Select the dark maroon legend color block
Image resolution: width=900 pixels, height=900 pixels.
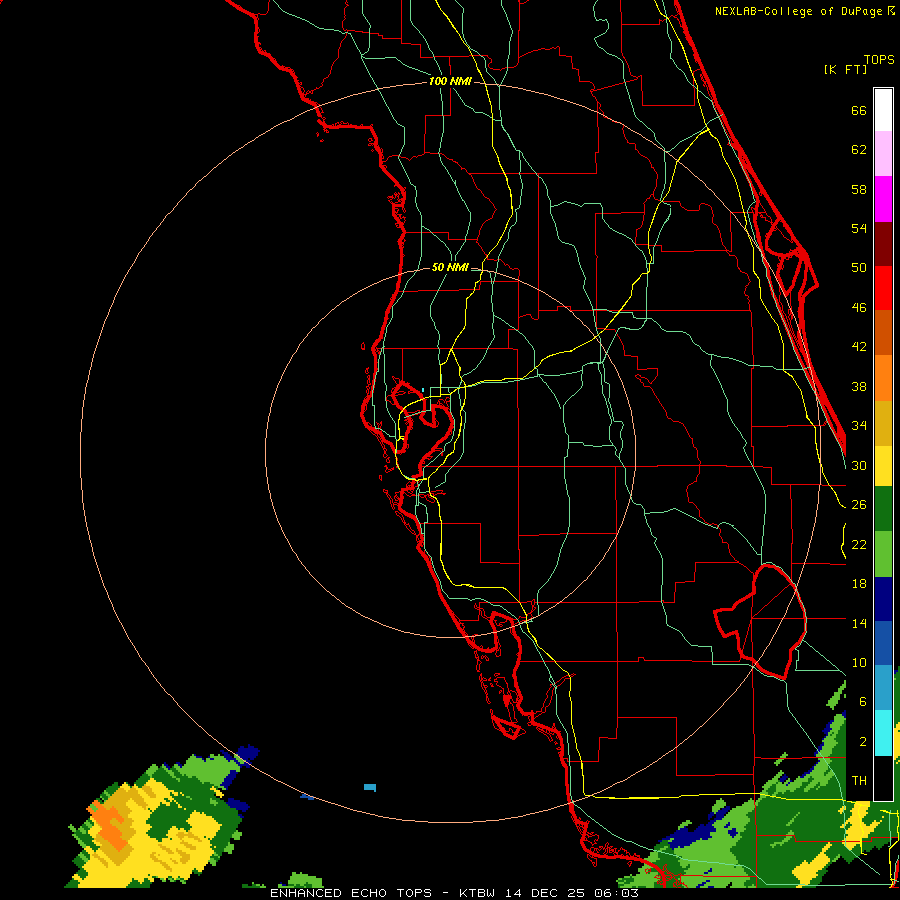(883, 244)
